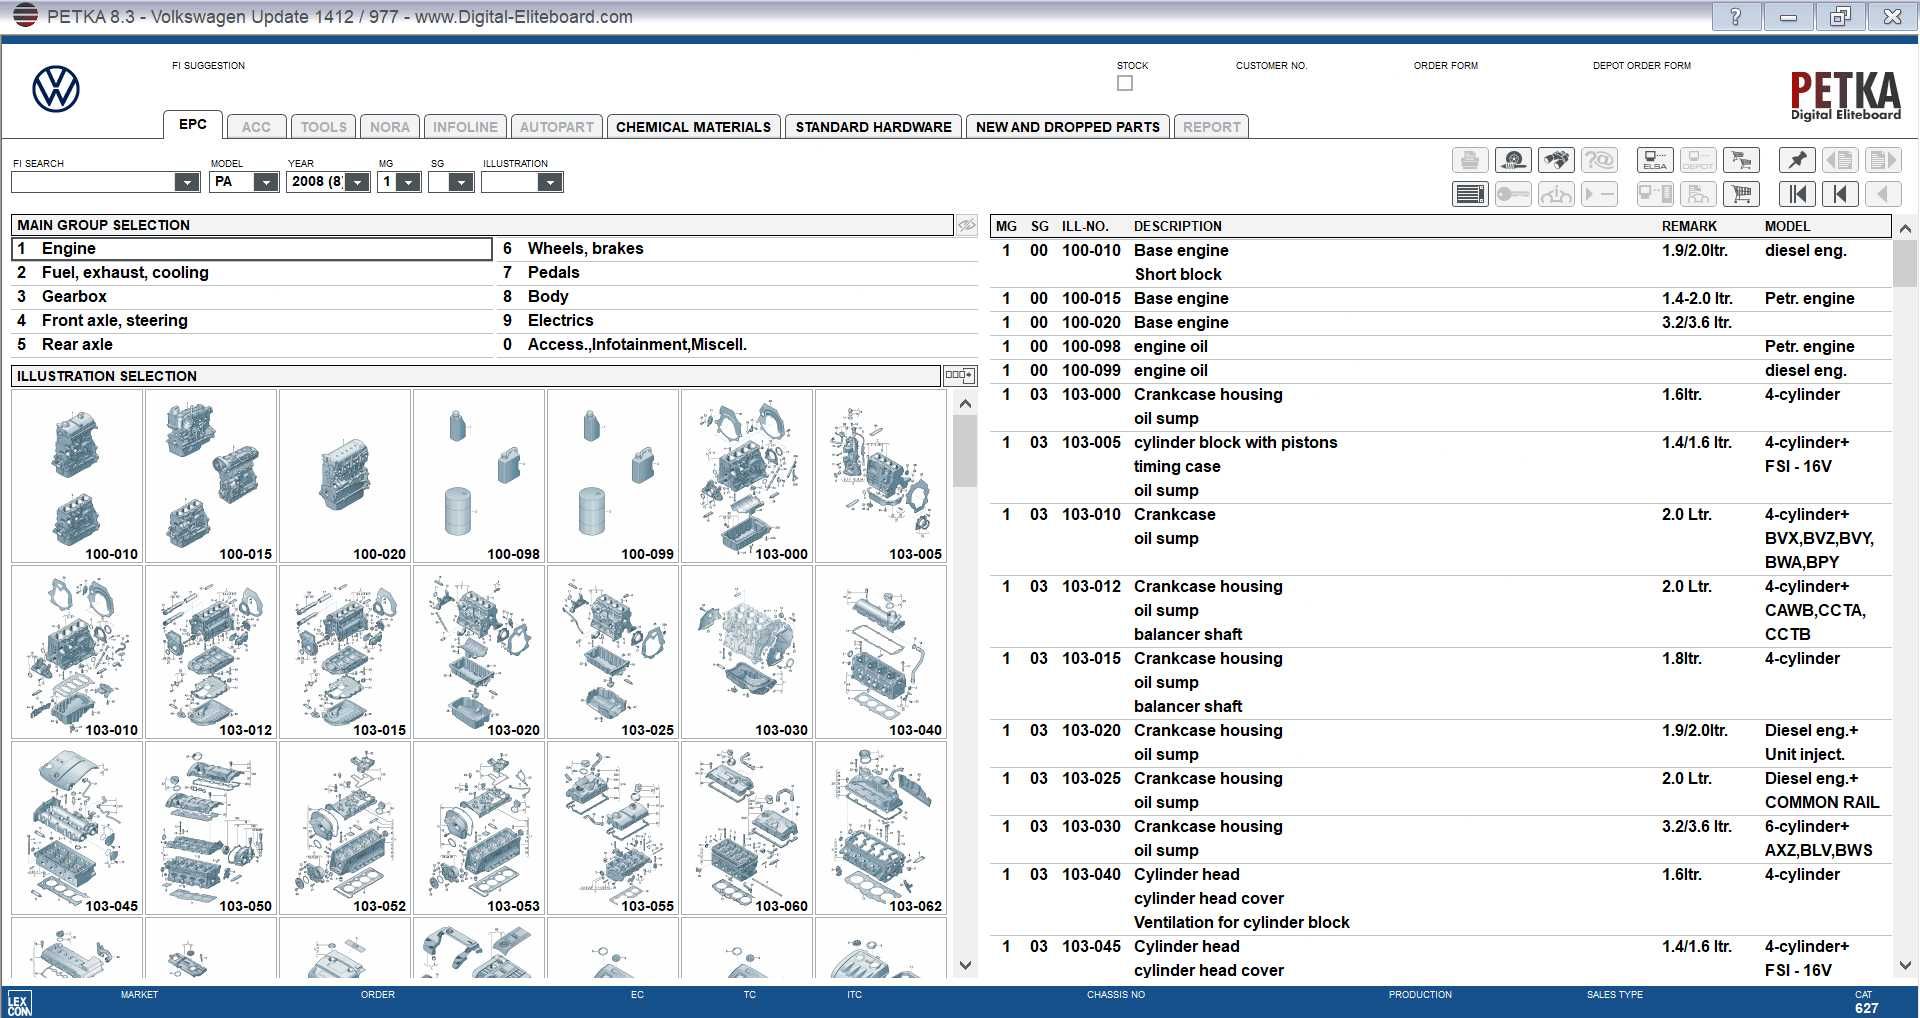Switch to the ACC tab
Image resolution: width=1920 pixels, height=1018 pixels.
(x=256, y=127)
